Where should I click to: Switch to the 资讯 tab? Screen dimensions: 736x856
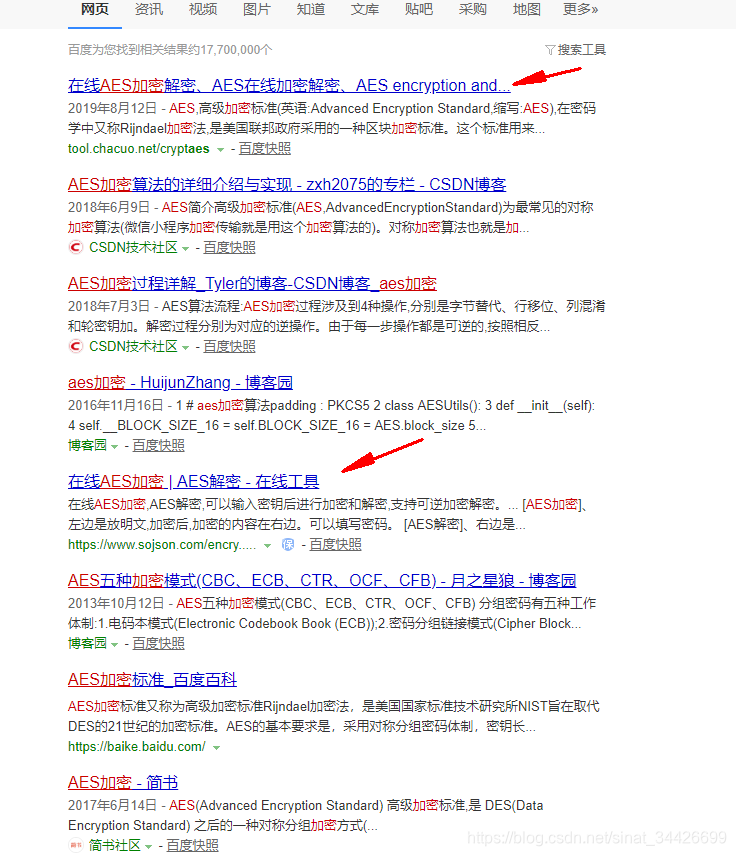tap(149, 10)
